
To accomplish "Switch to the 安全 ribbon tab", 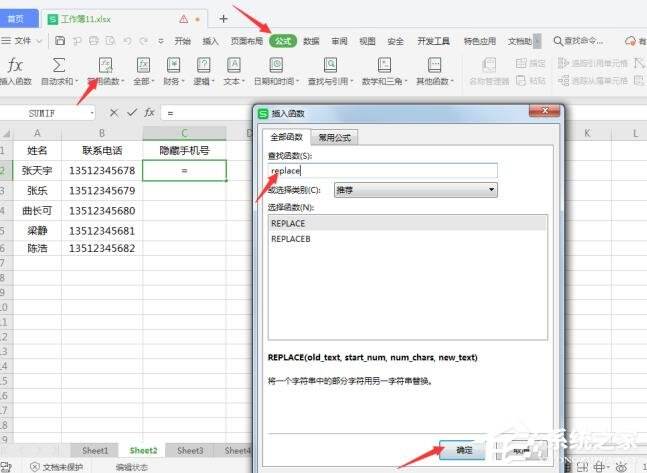I will (x=395, y=41).
